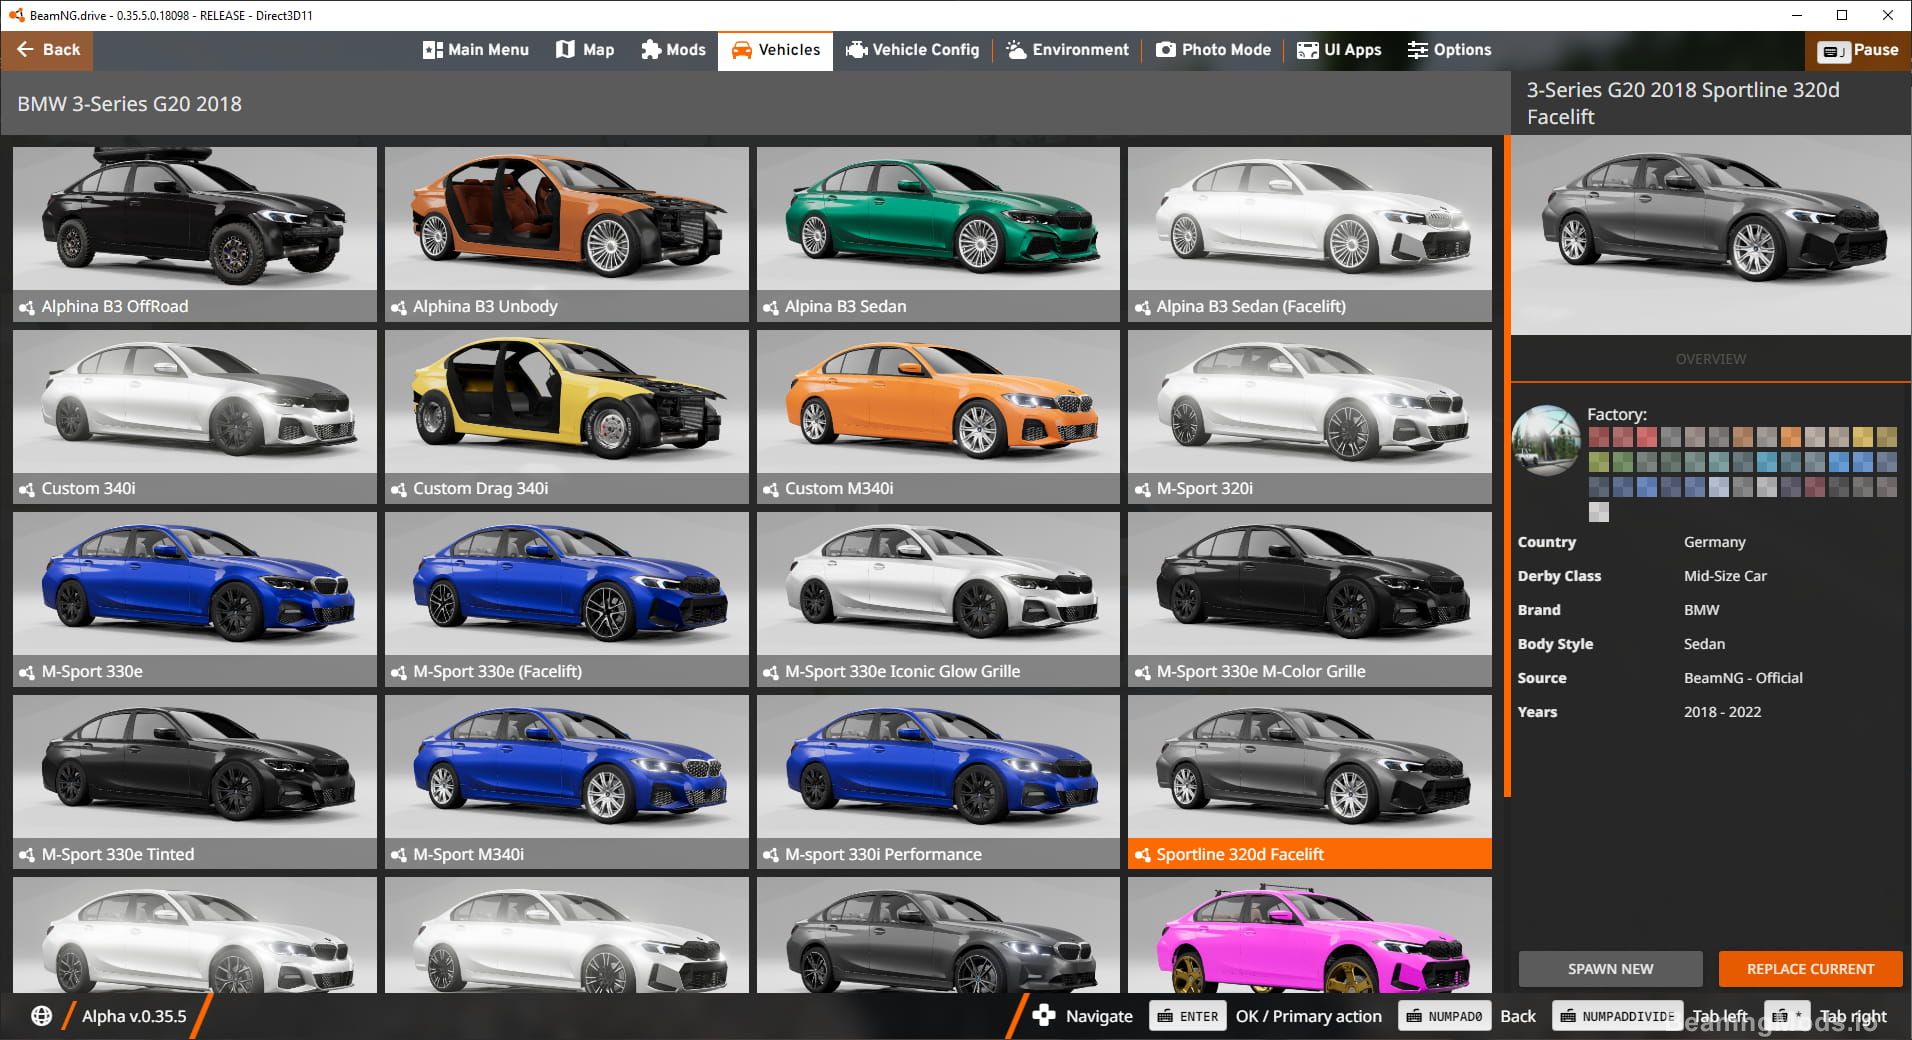Screen dimensions: 1912x1040
Task: Click the config icon next to Custom Drag 340i
Action: (399, 489)
